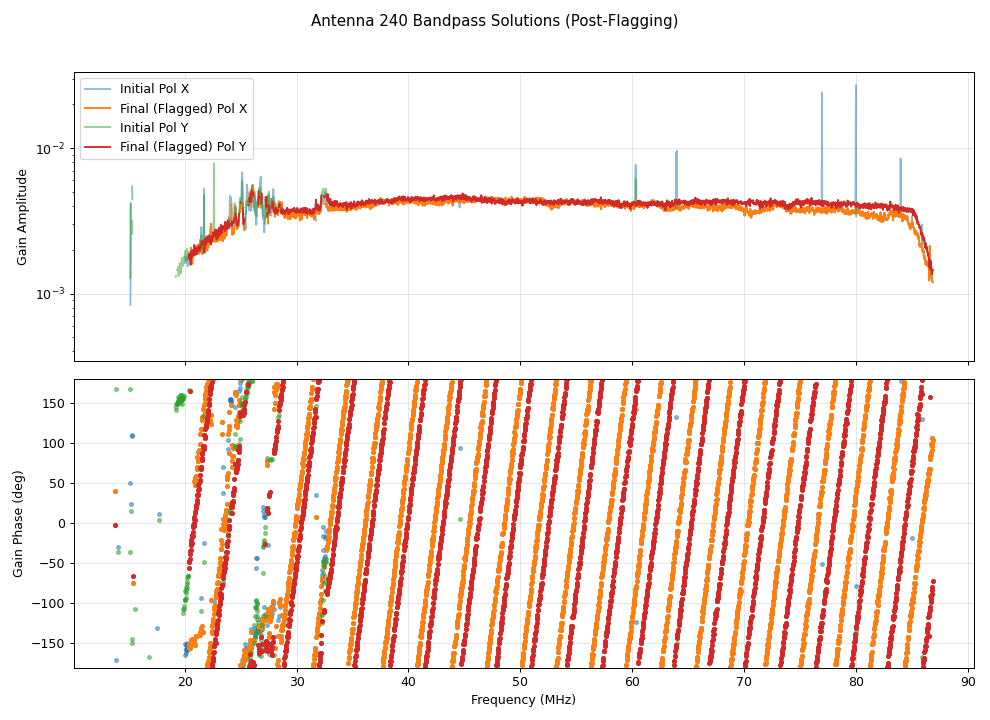The image size is (990, 720).
Task: Click the 90 tick label on frequency axis
Action: point(968,682)
